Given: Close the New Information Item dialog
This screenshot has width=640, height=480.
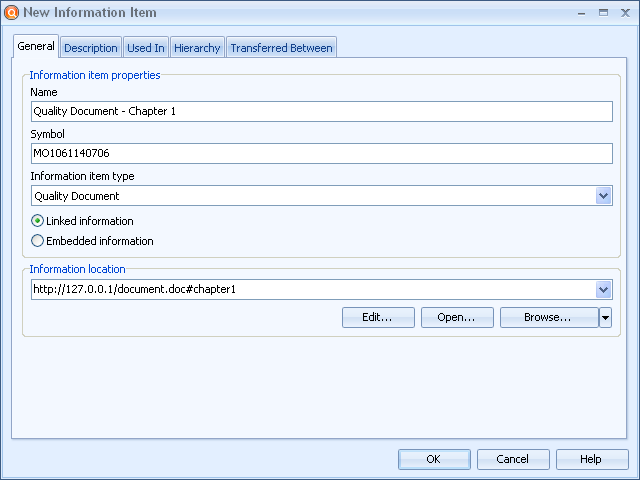Looking at the screenshot, I should coord(625,12).
